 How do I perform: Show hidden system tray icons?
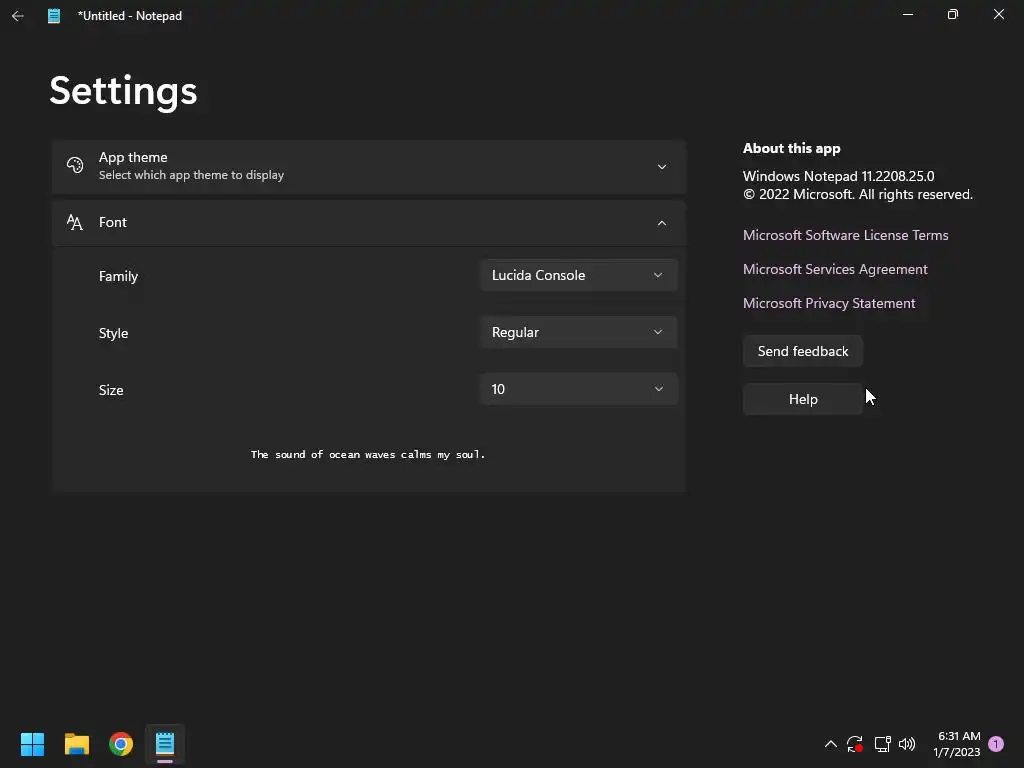[831, 744]
